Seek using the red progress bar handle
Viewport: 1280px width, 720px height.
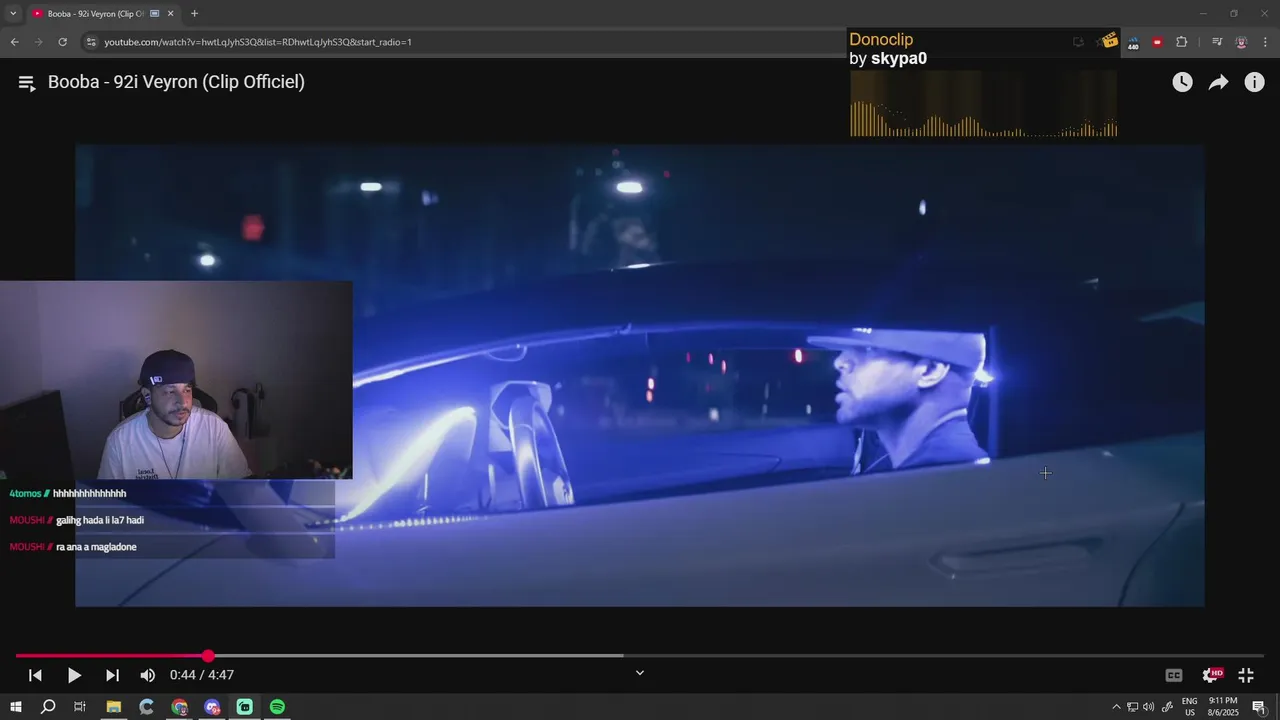point(208,656)
